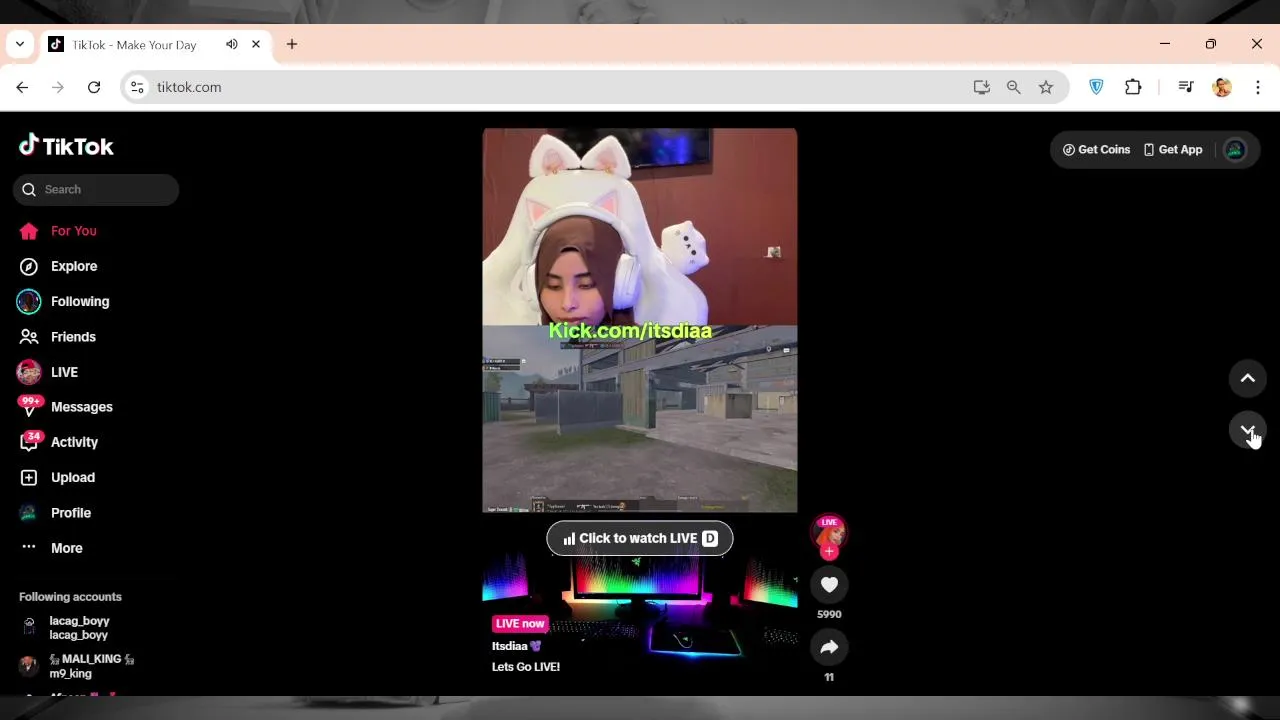This screenshot has width=1280, height=720.
Task: Install app icon in address bar
Action: pos(982,87)
